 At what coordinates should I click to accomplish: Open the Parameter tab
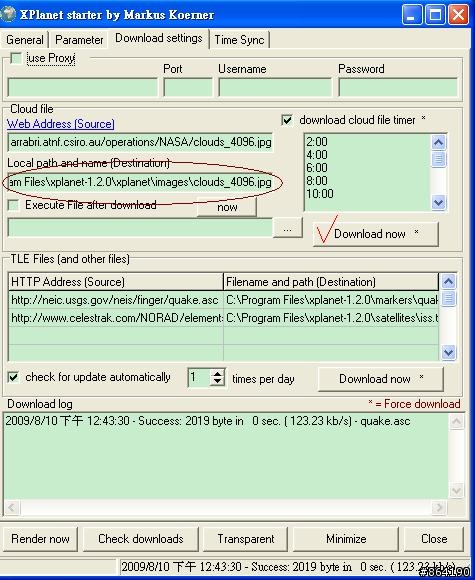point(79,40)
